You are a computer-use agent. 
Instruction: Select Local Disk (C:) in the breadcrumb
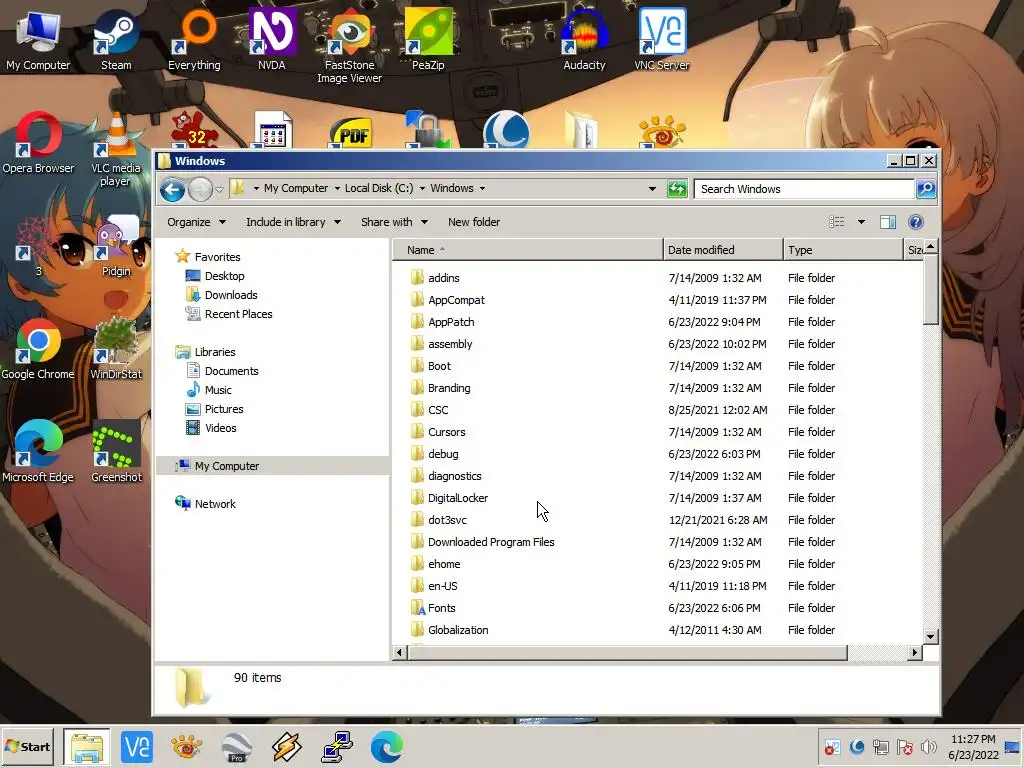(379, 189)
